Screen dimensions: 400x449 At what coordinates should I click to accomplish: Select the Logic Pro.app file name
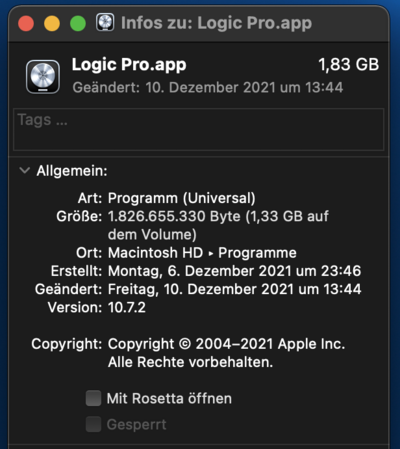tap(129, 65)
